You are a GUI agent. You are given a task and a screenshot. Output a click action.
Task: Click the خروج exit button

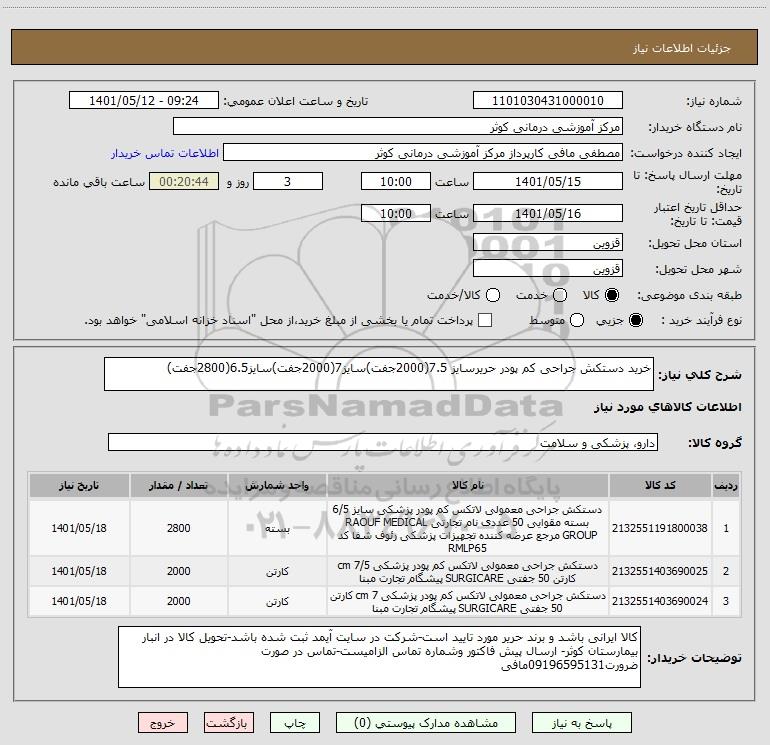click(x=163, y=723)
